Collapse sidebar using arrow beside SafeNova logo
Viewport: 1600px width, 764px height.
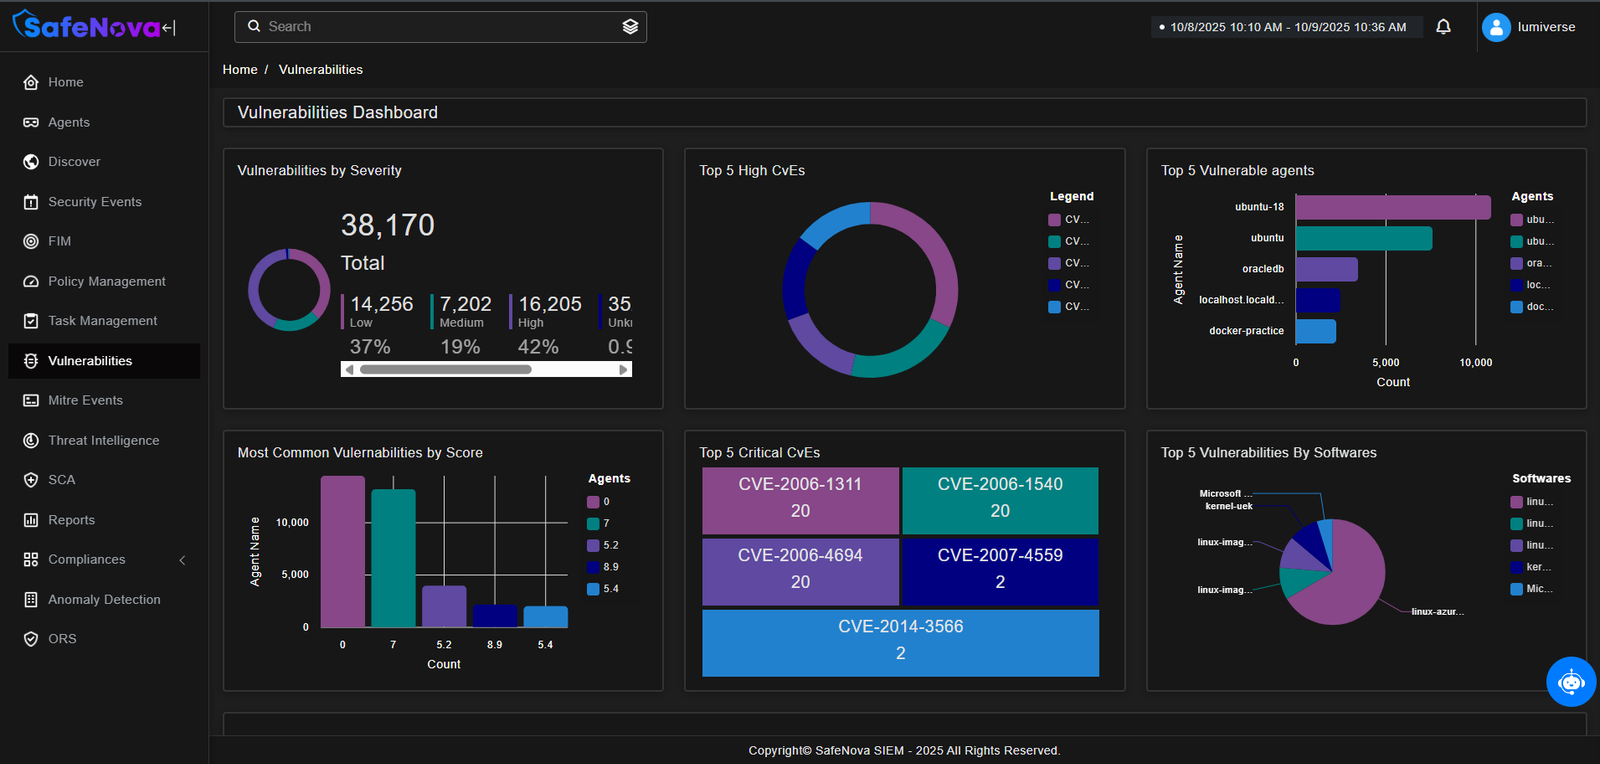coord(169,28)
